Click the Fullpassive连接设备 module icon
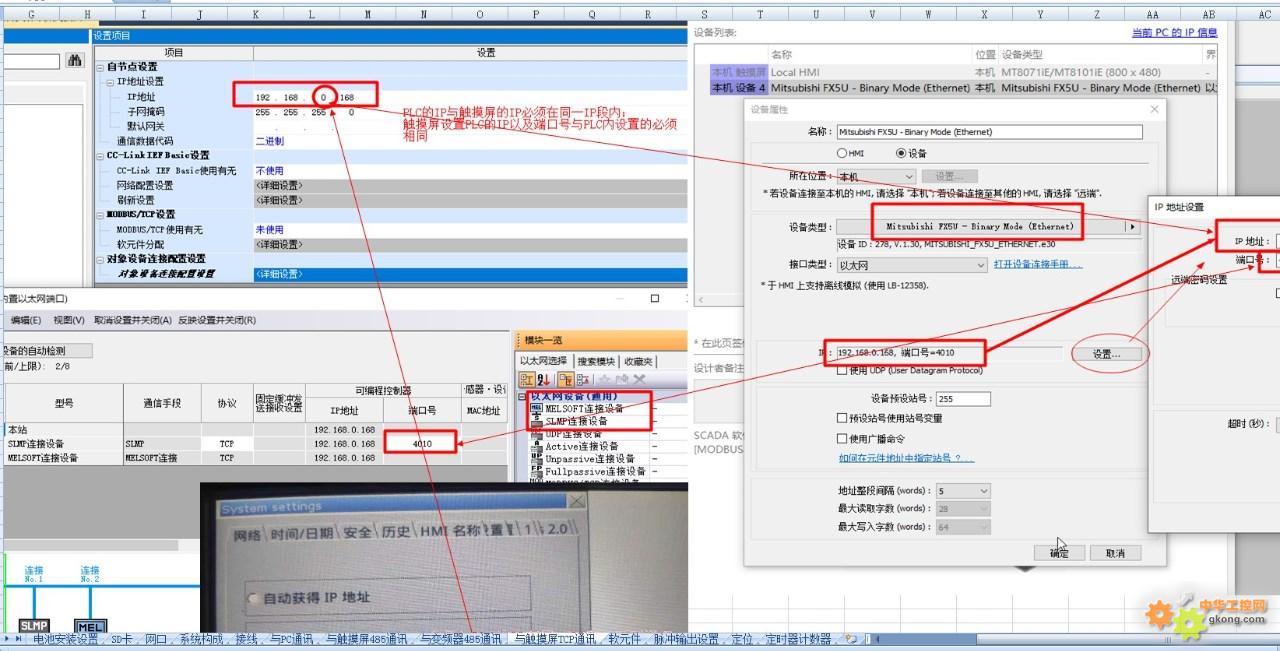The height and width of the screenshot is (651, 1280). [x=537, y=470]
